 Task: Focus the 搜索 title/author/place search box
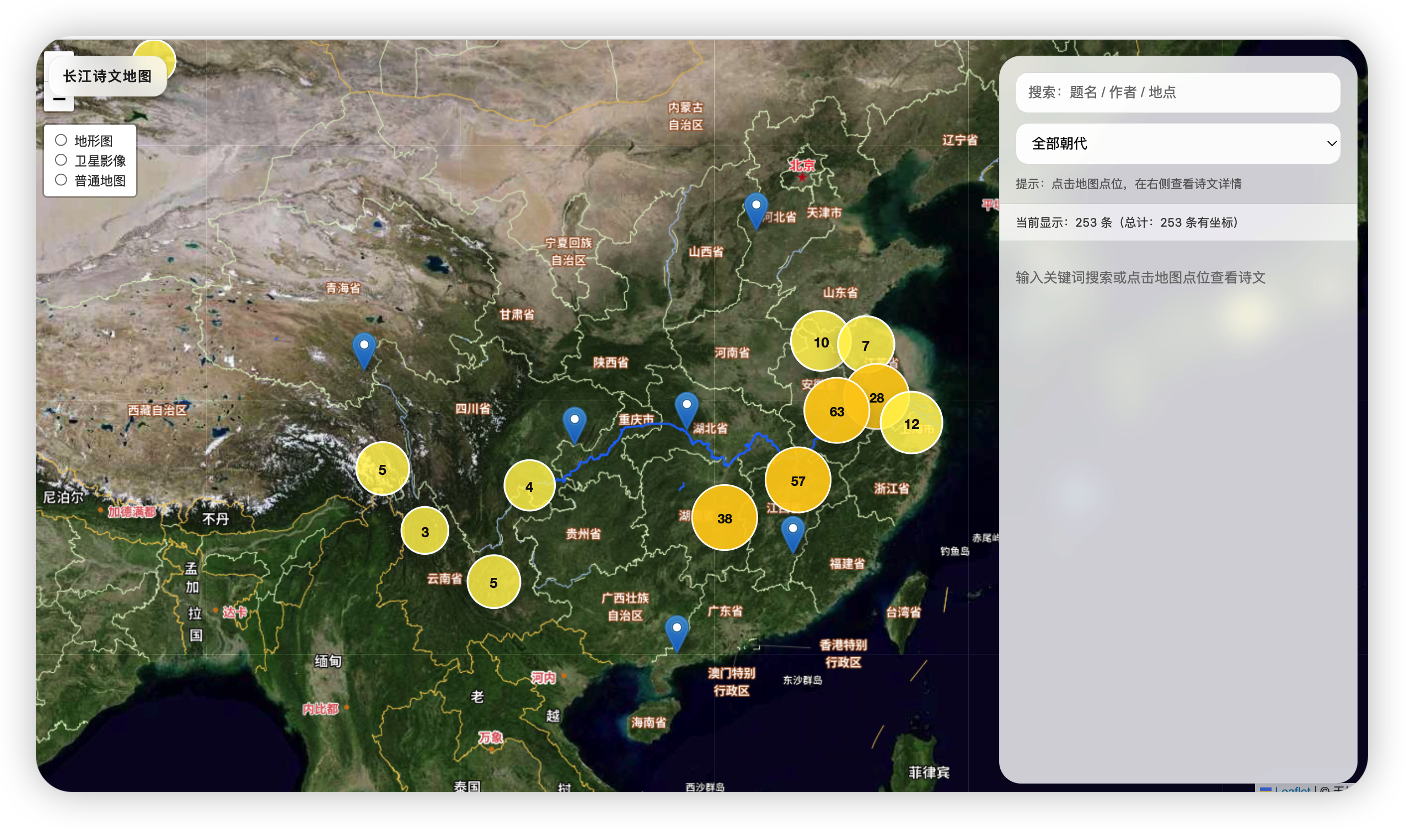click(1177, 92)
